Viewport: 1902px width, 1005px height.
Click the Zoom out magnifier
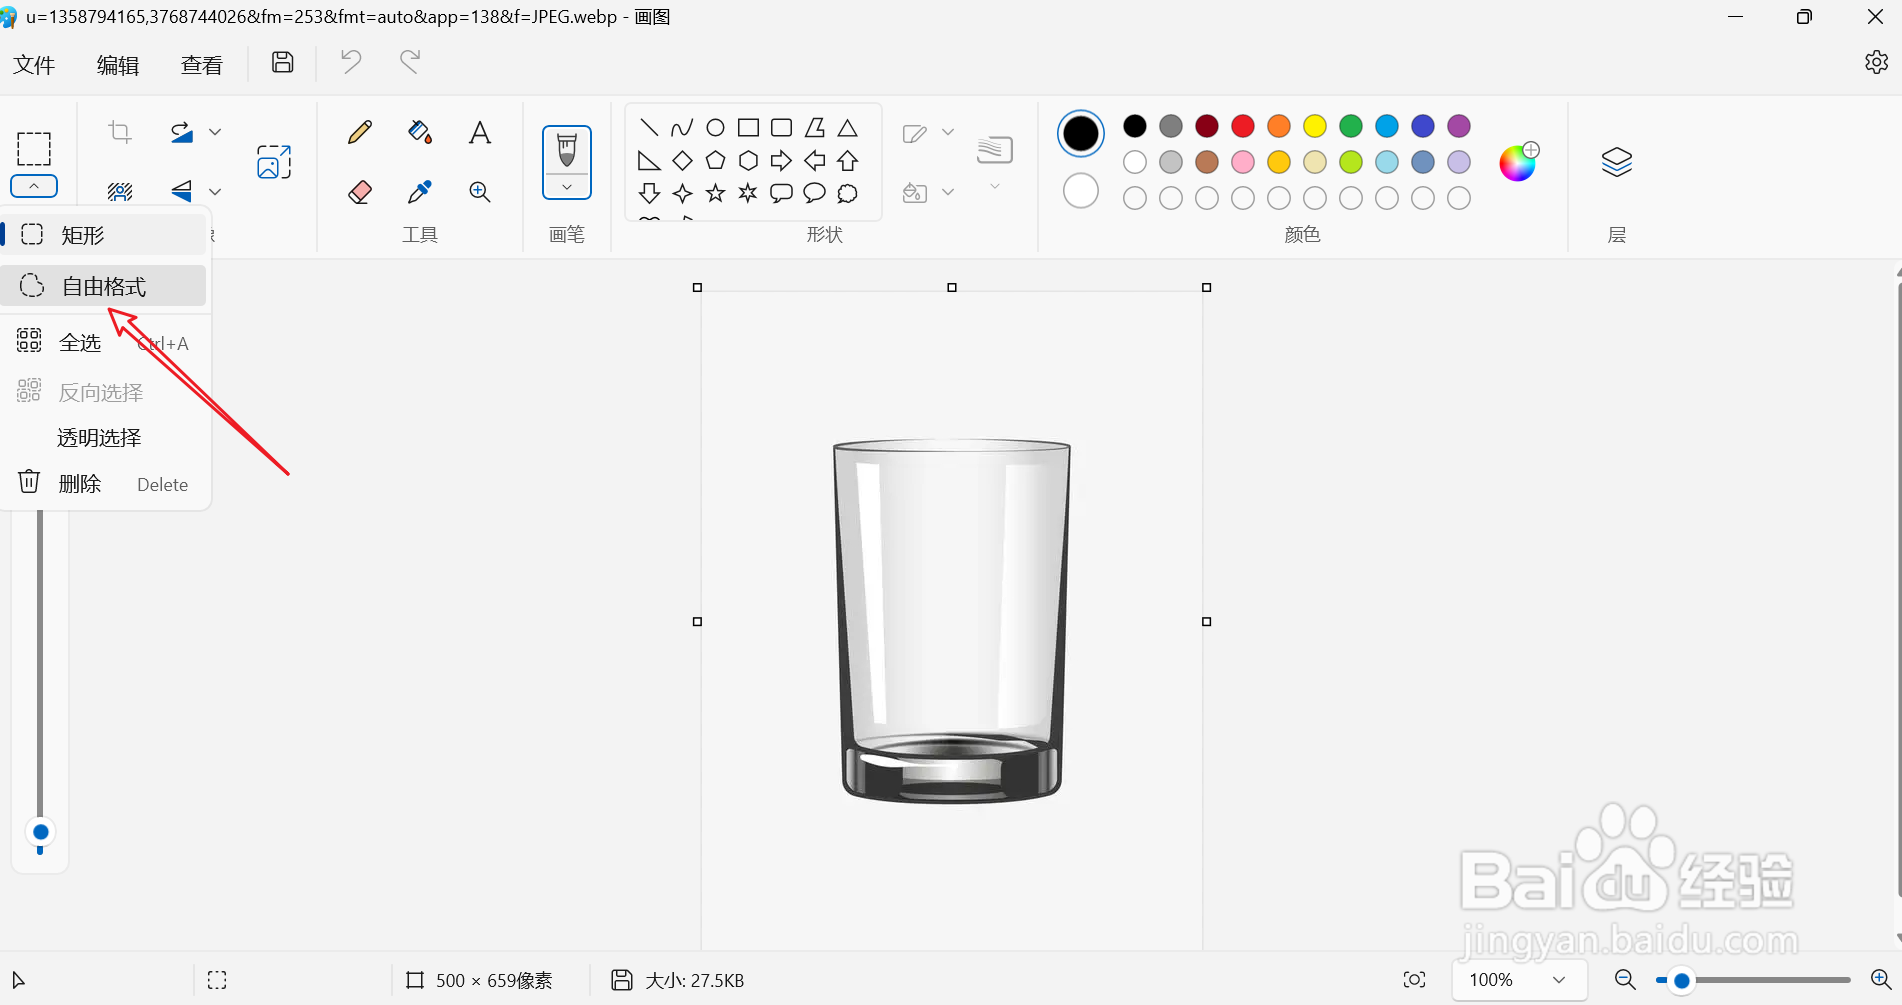click(x=1626, y=980)
